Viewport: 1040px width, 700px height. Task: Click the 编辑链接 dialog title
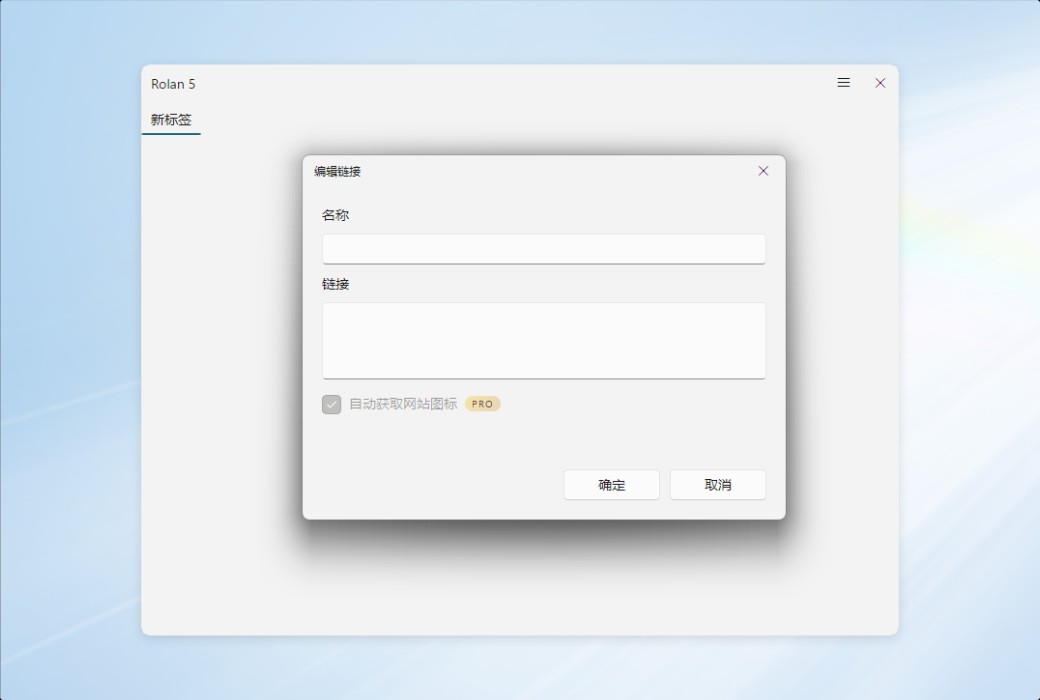click(x=338, y=172)
